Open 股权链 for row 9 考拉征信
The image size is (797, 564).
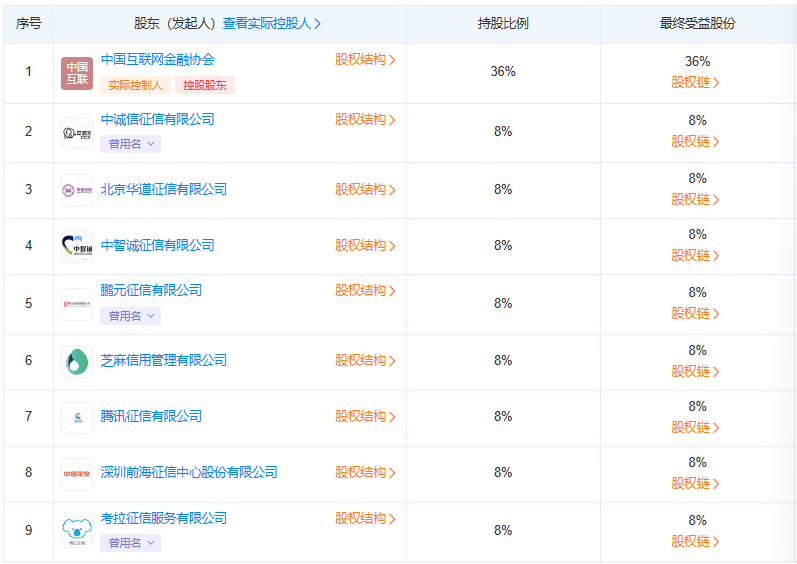695,541
